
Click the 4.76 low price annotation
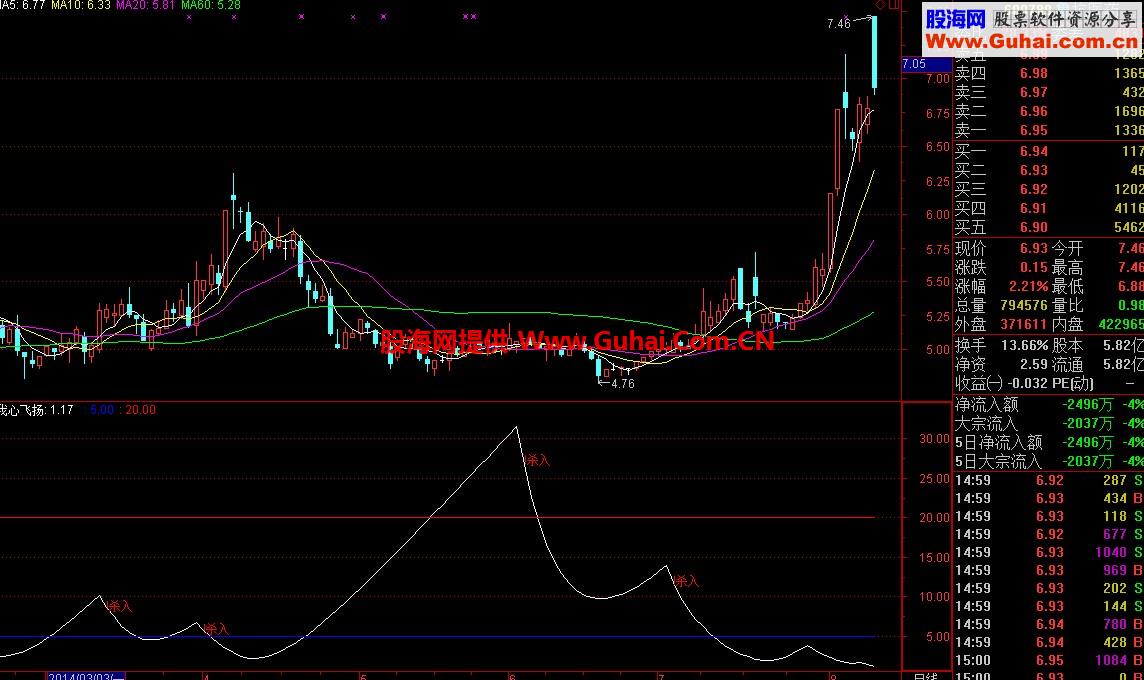click(x=622, y=384)
